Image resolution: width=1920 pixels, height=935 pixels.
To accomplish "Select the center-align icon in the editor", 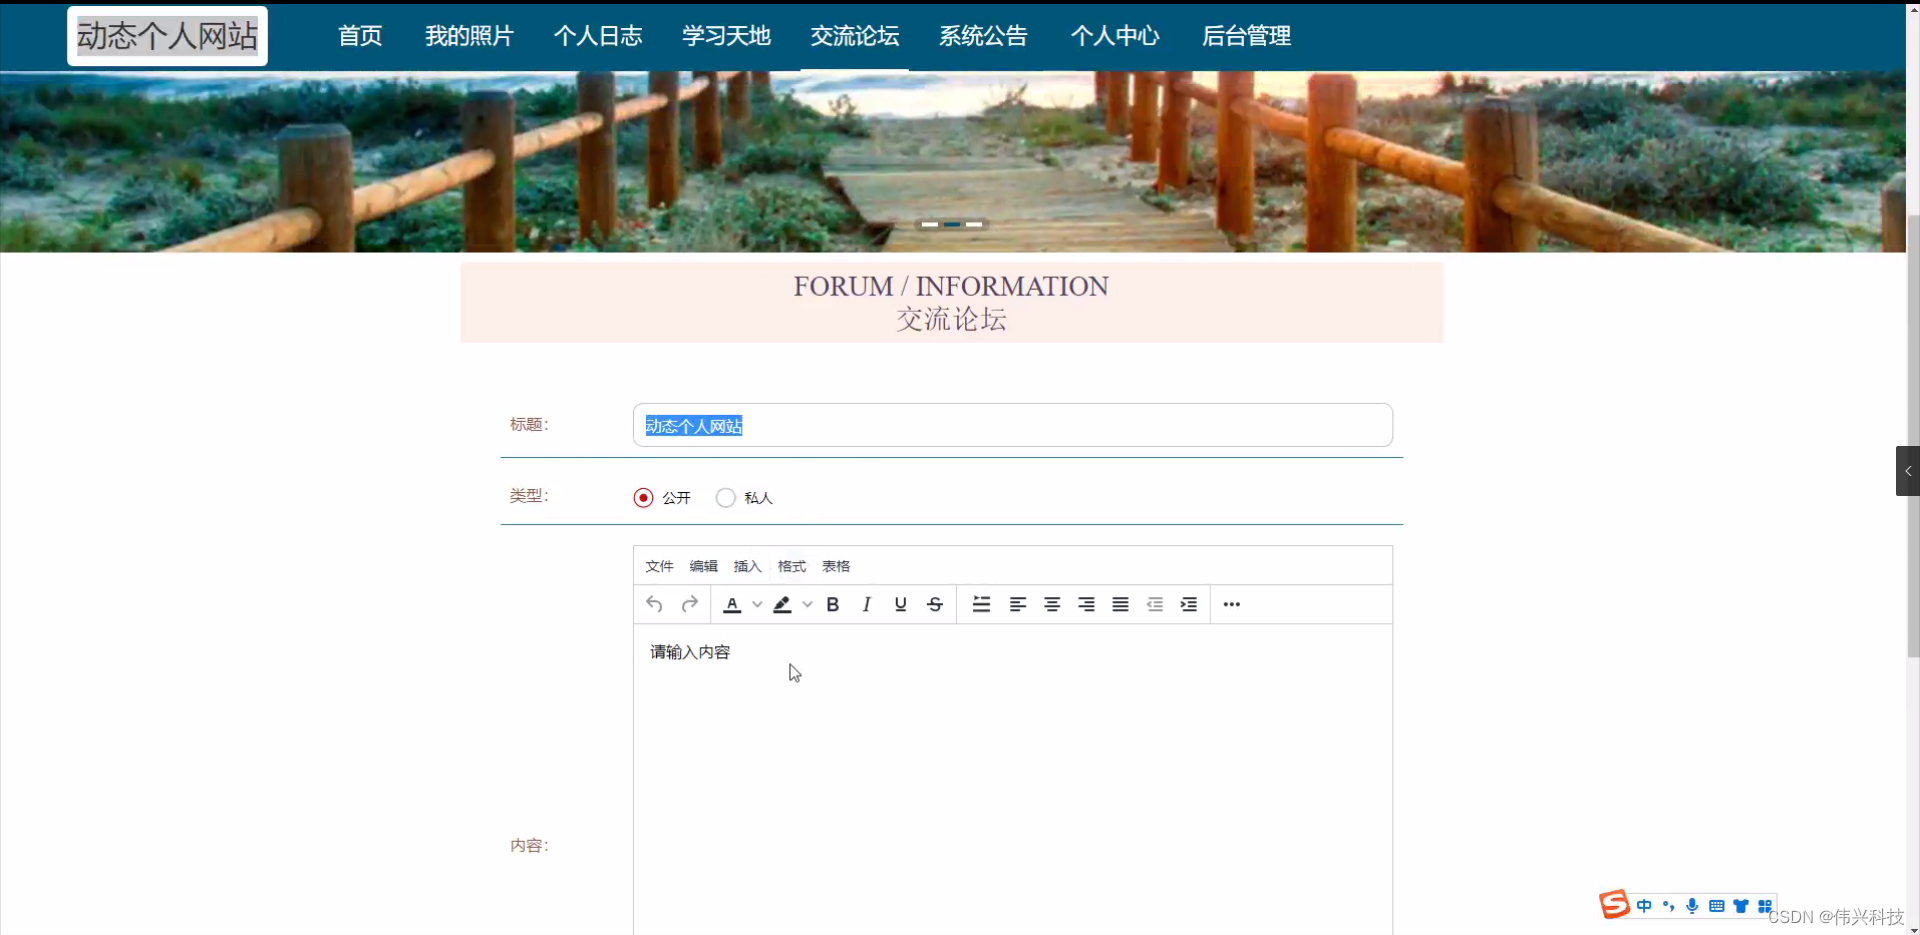I will [x=1051, y=604].
